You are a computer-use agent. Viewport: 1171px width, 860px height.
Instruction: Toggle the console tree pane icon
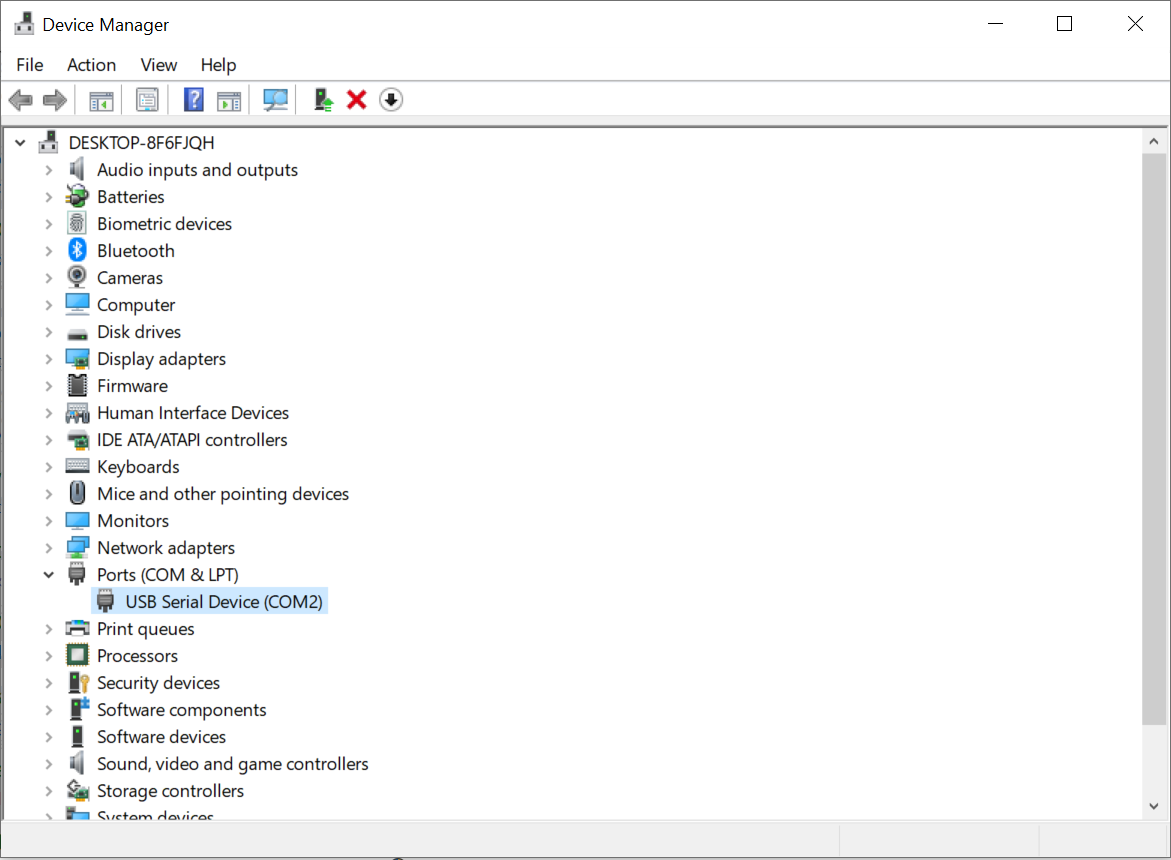101,100
